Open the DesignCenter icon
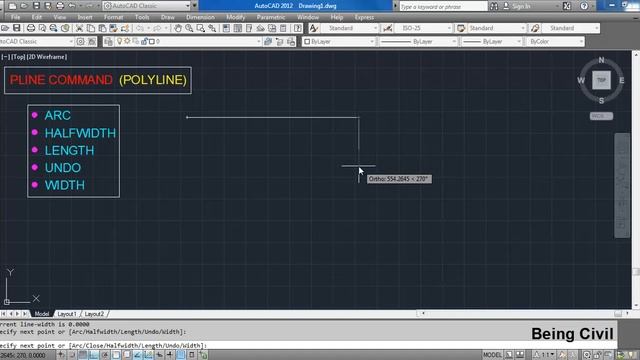The height and width of the screenshot is (360, 640). click(238, 28)
